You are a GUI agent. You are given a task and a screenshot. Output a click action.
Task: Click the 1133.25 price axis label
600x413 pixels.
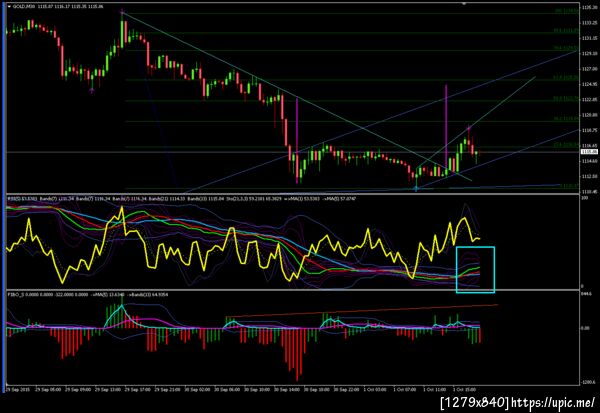[589, 23]
